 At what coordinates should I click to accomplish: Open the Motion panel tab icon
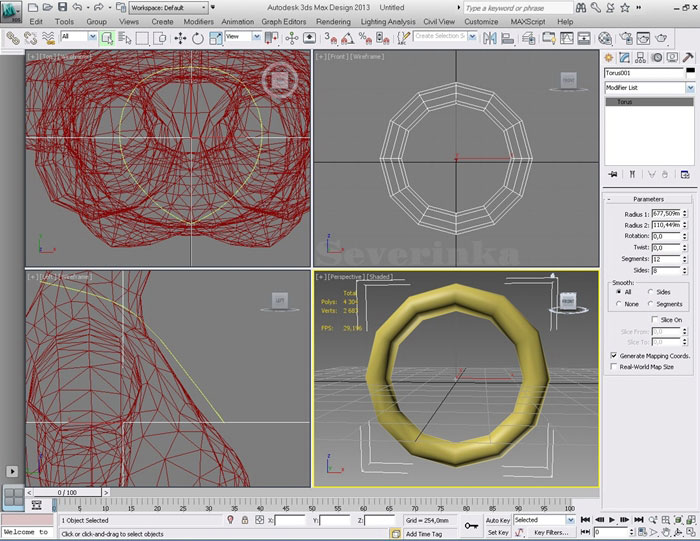tap(658, 58)
